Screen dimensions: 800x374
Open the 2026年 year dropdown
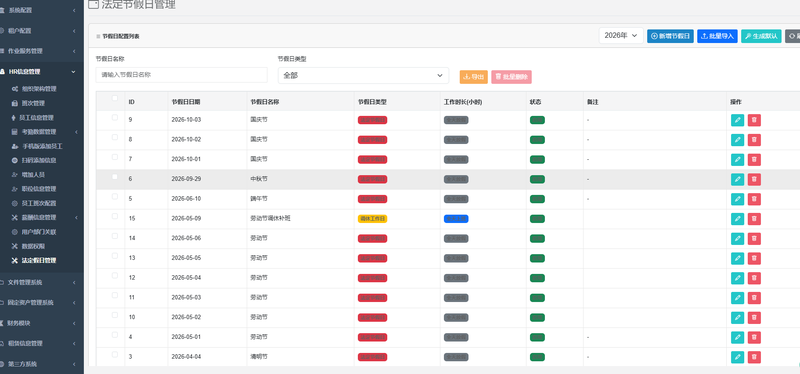(621, 36)
